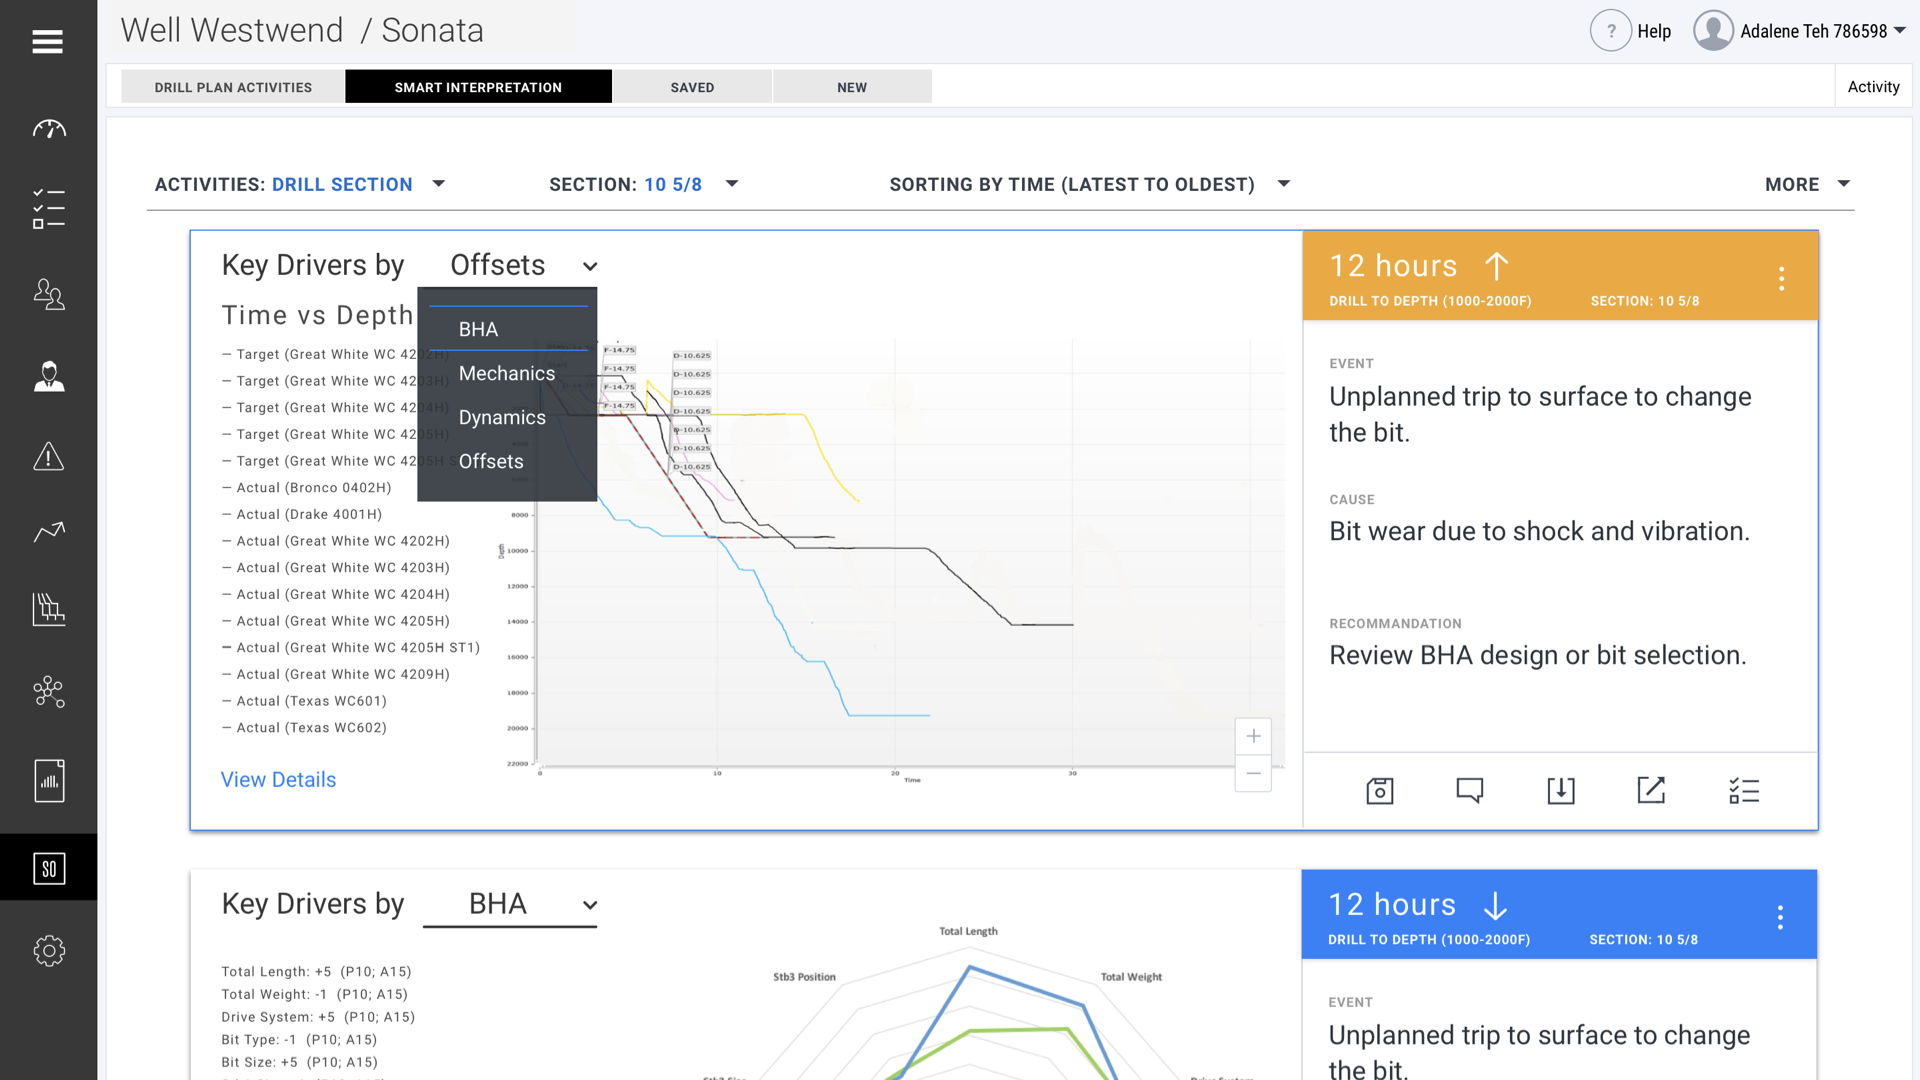Select Mechanics from the key drivers menu
Viewport: 1920px width, 1080px height.
click(506, 373)
